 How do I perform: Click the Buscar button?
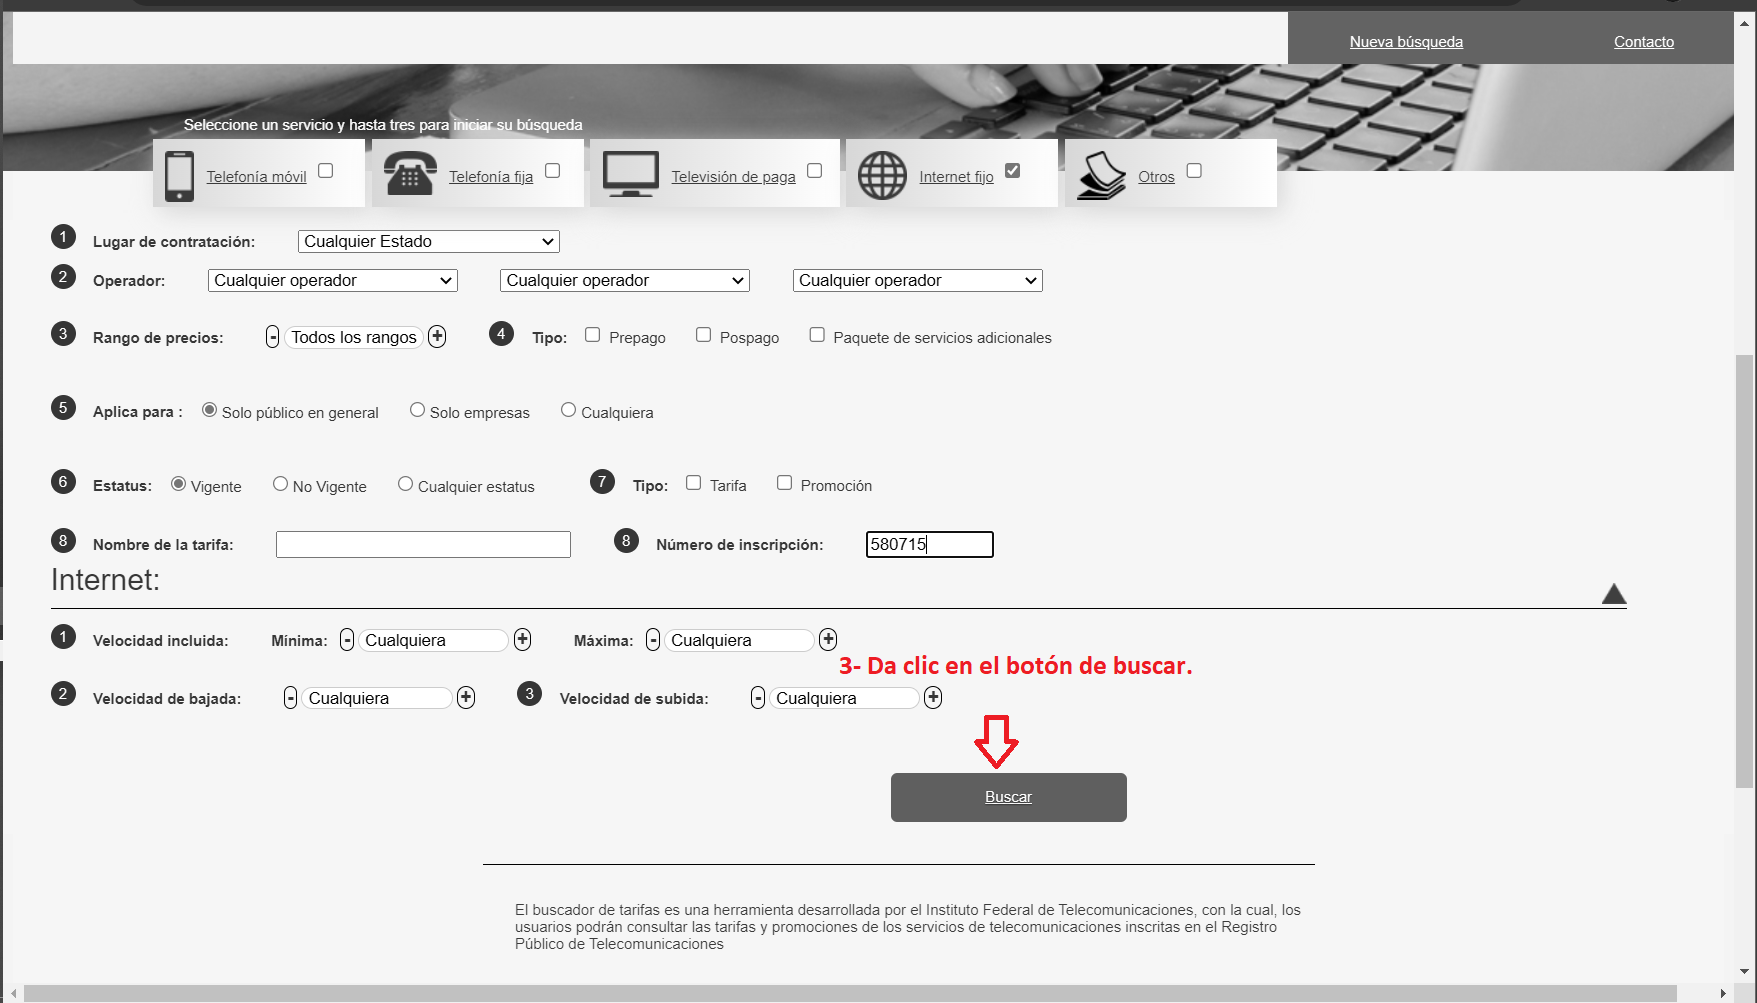coord(1008,797)
